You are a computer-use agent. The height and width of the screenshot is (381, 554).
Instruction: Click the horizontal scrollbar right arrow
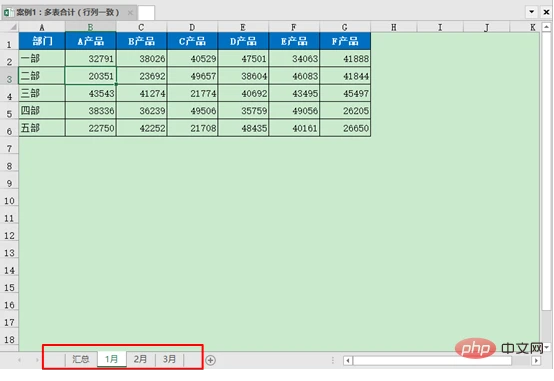tap(536, 361)
